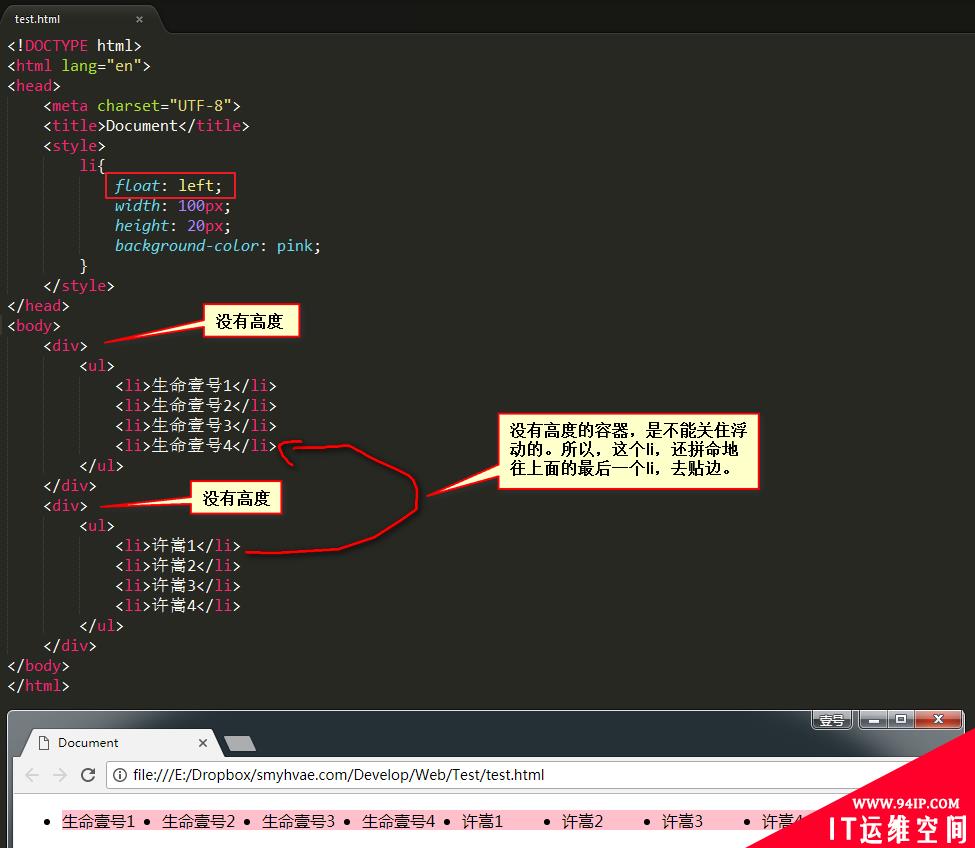Close the browser window
The image size is (975, 848).
[x=939, y=720]
